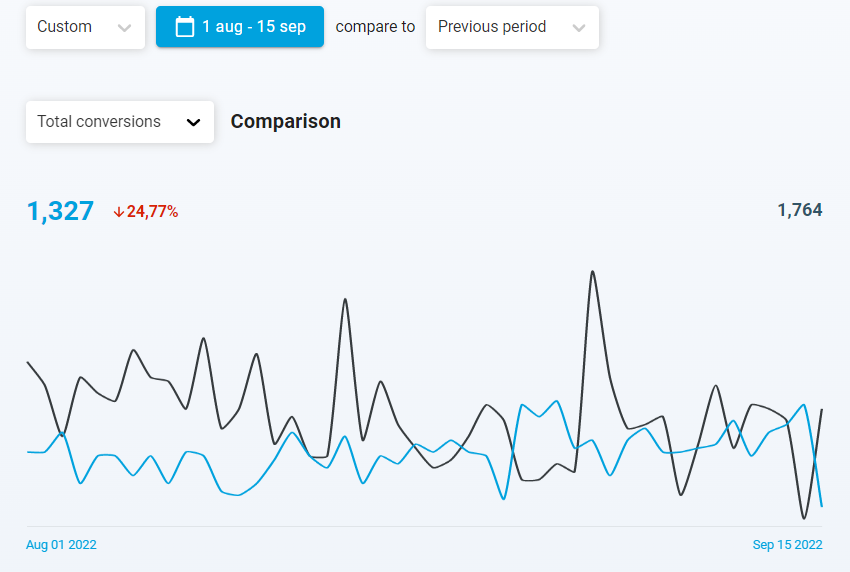Image resolution: width=850 pixels, height=572 pixels.
Task: Select the Comparison heading
Action: pos(286,122)
